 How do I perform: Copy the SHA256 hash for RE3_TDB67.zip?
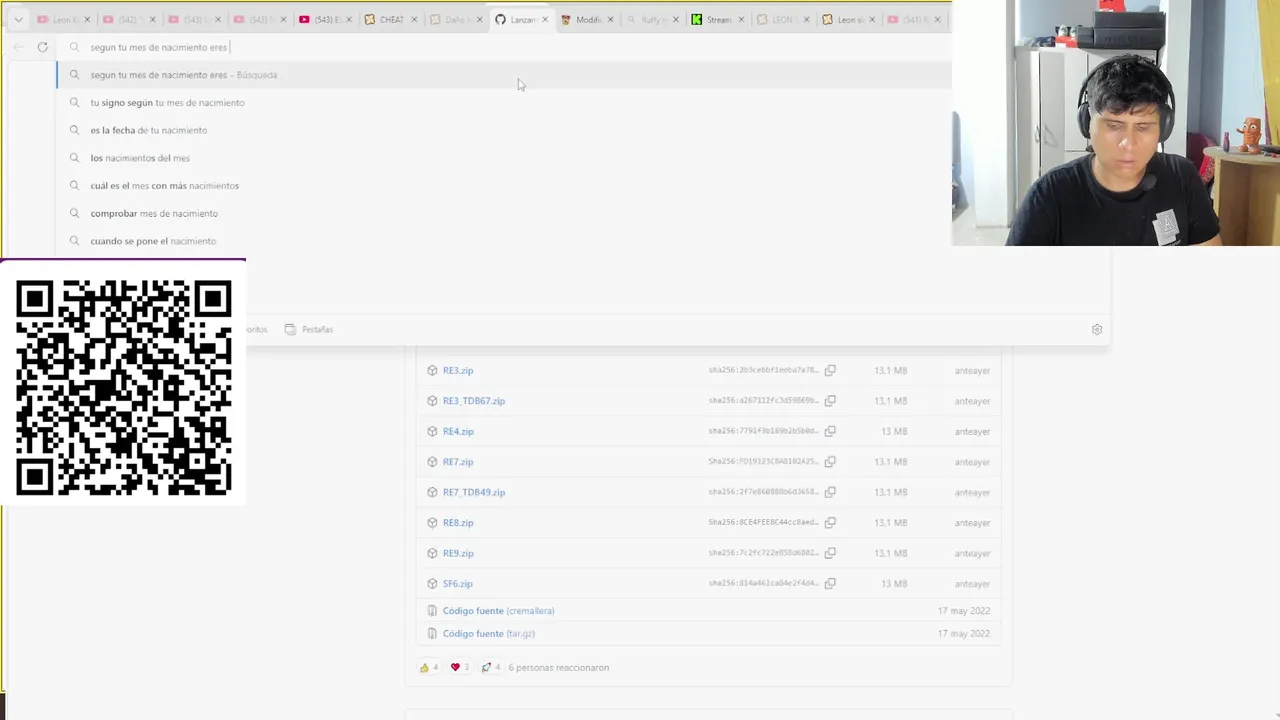point(830,401)
